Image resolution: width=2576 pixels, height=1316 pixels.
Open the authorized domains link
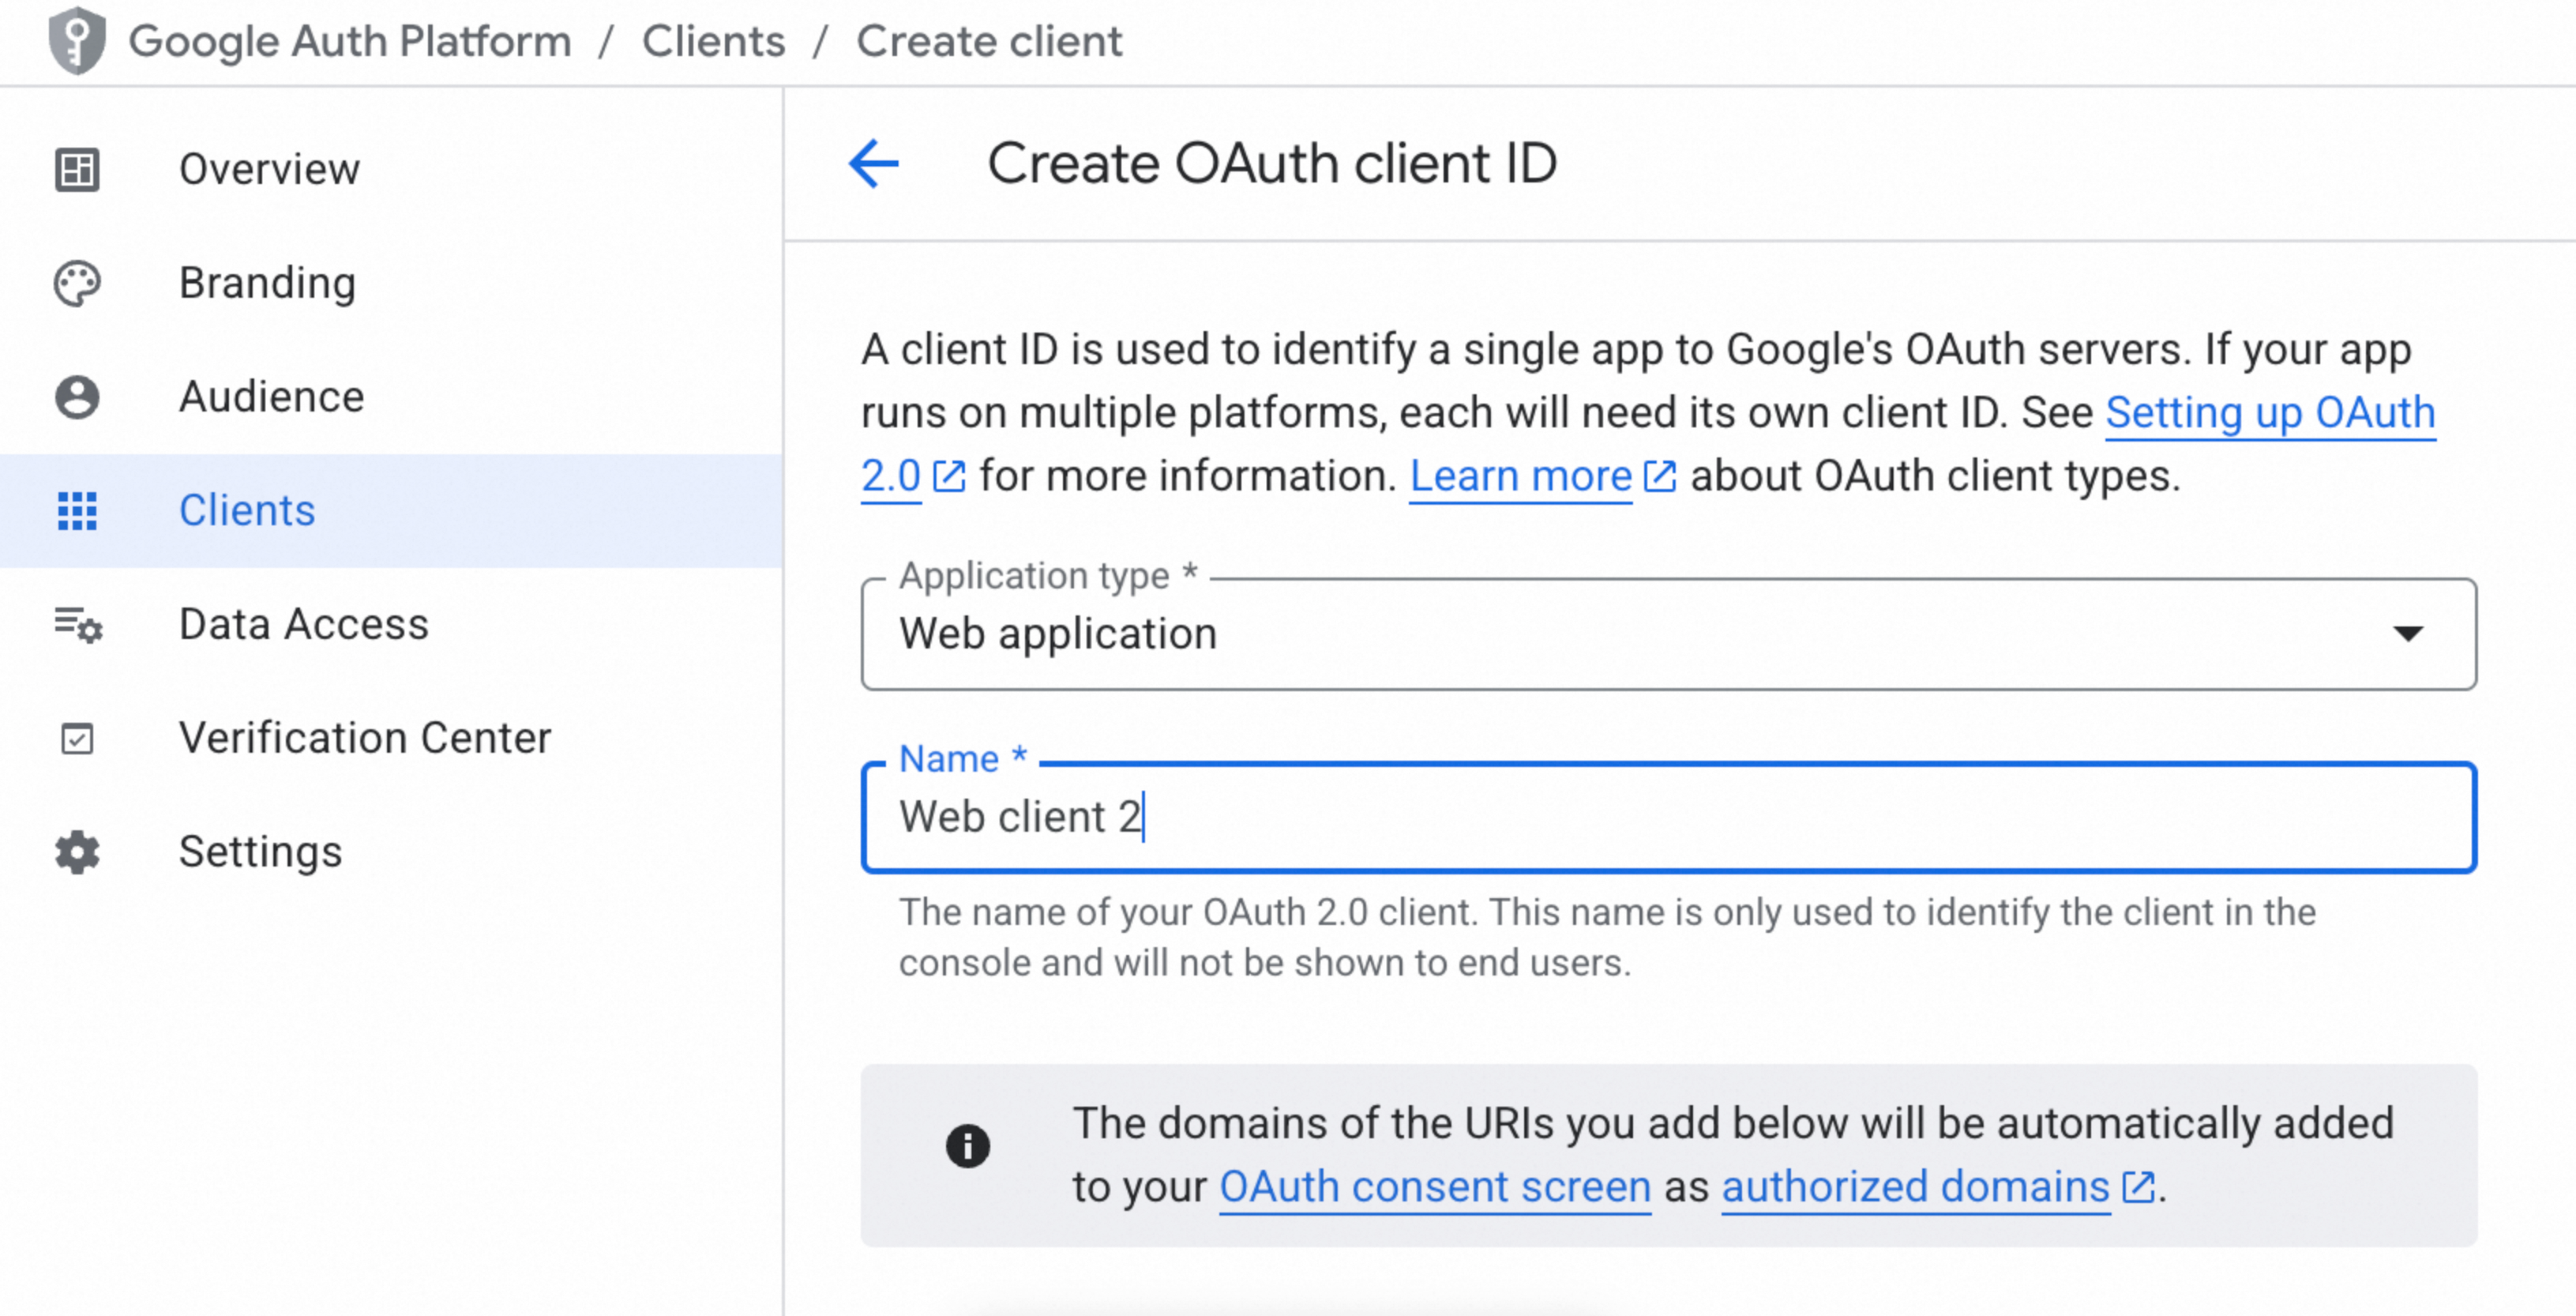1915,1187
